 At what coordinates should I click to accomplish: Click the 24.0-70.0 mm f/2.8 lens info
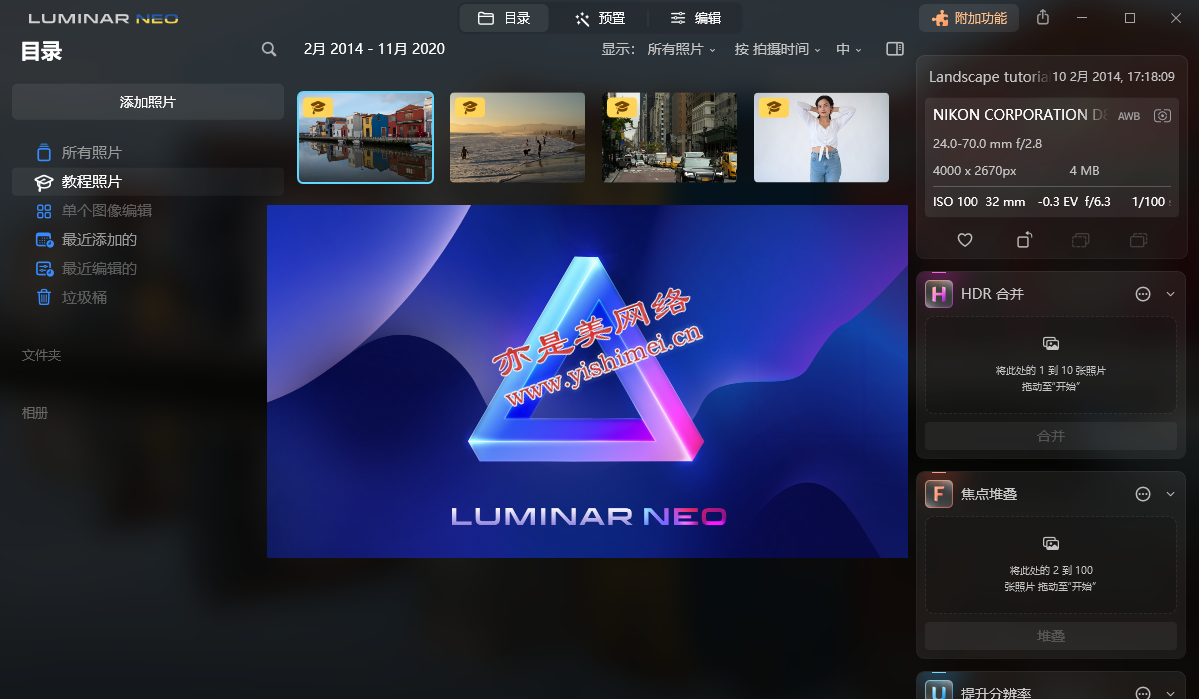click(987, 144)
